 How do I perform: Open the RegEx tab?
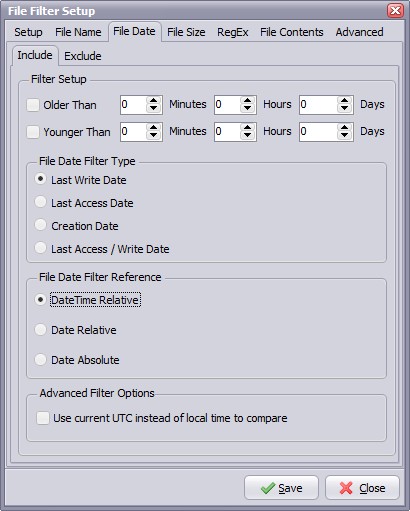233,32
